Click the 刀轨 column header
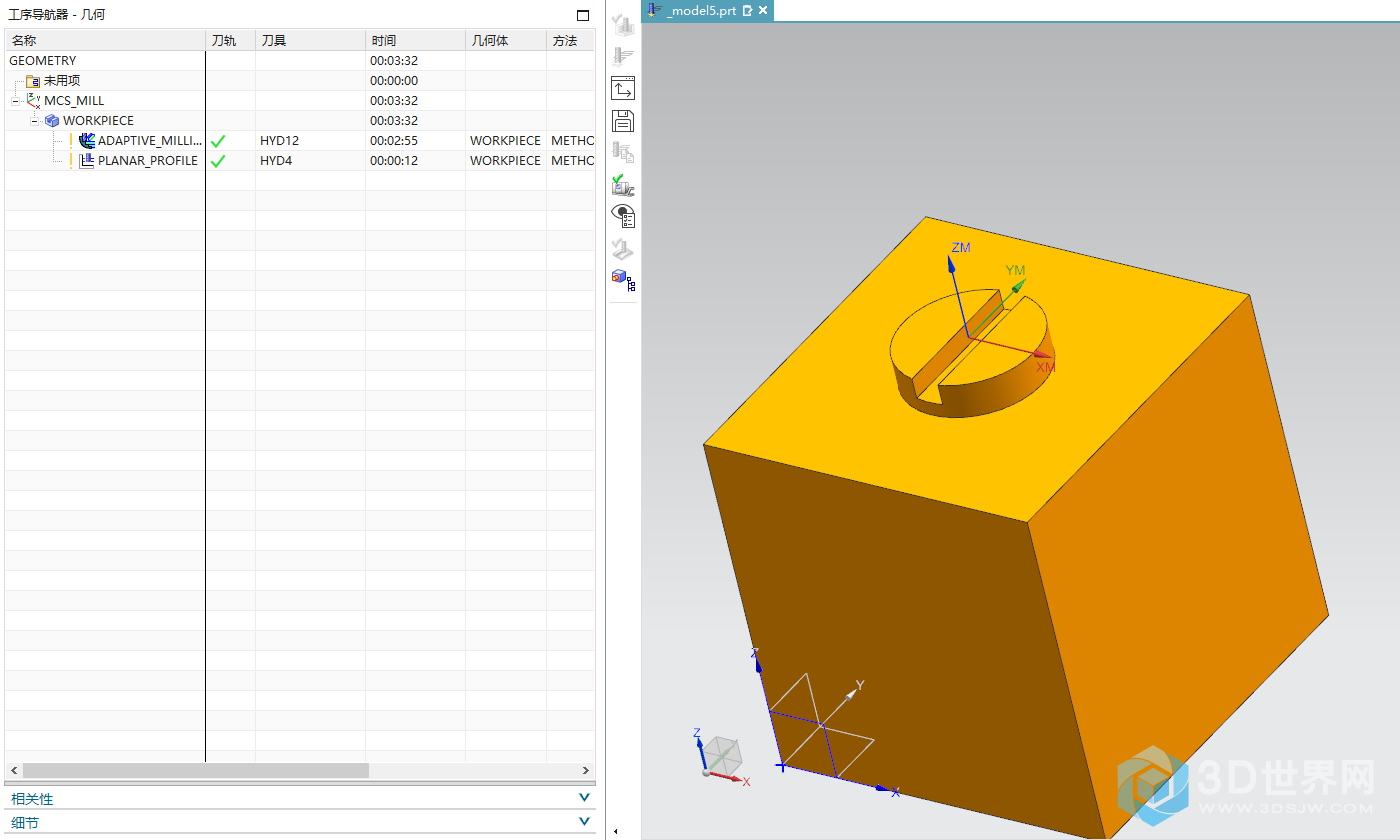Image resolution: width=1400 pixels, height=840 pixels. [230, 40]
